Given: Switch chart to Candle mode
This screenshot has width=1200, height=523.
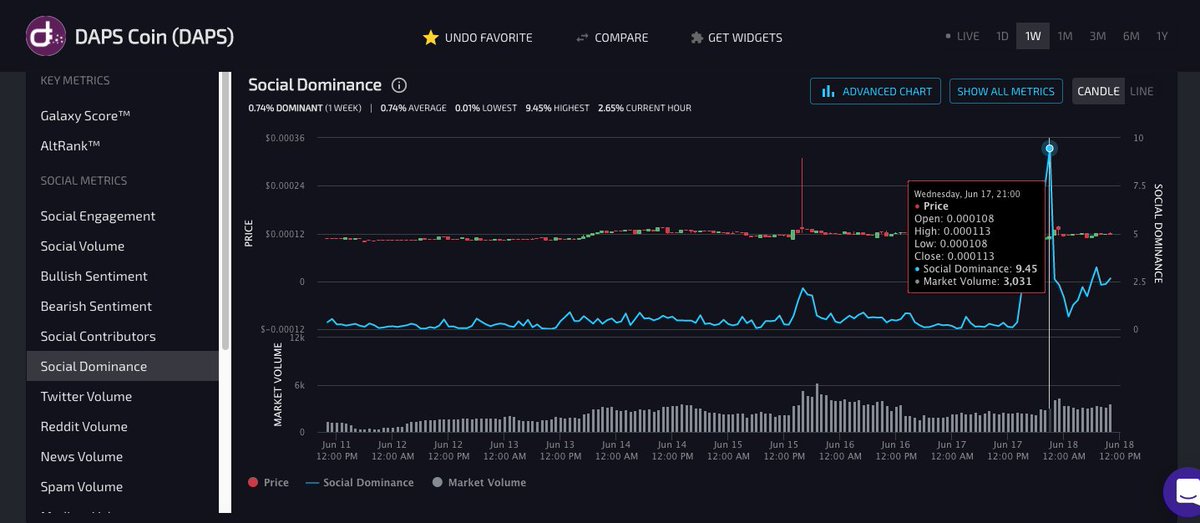Looking at the screenshot, I should point(1098,91).
